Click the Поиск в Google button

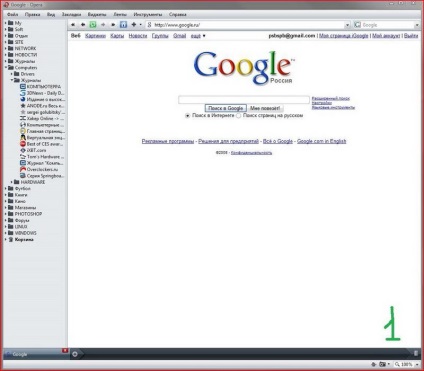pos(226,108)
